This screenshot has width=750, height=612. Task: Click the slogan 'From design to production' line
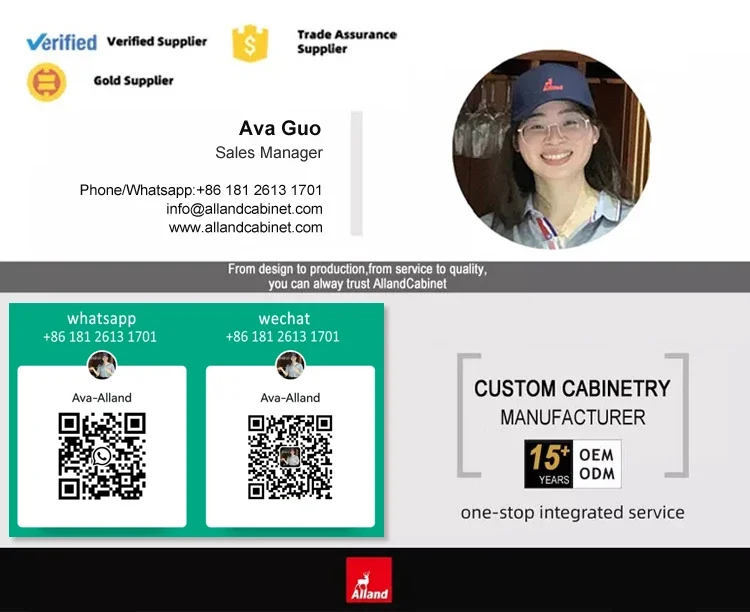pyautogui.click(x=357, y=269)
